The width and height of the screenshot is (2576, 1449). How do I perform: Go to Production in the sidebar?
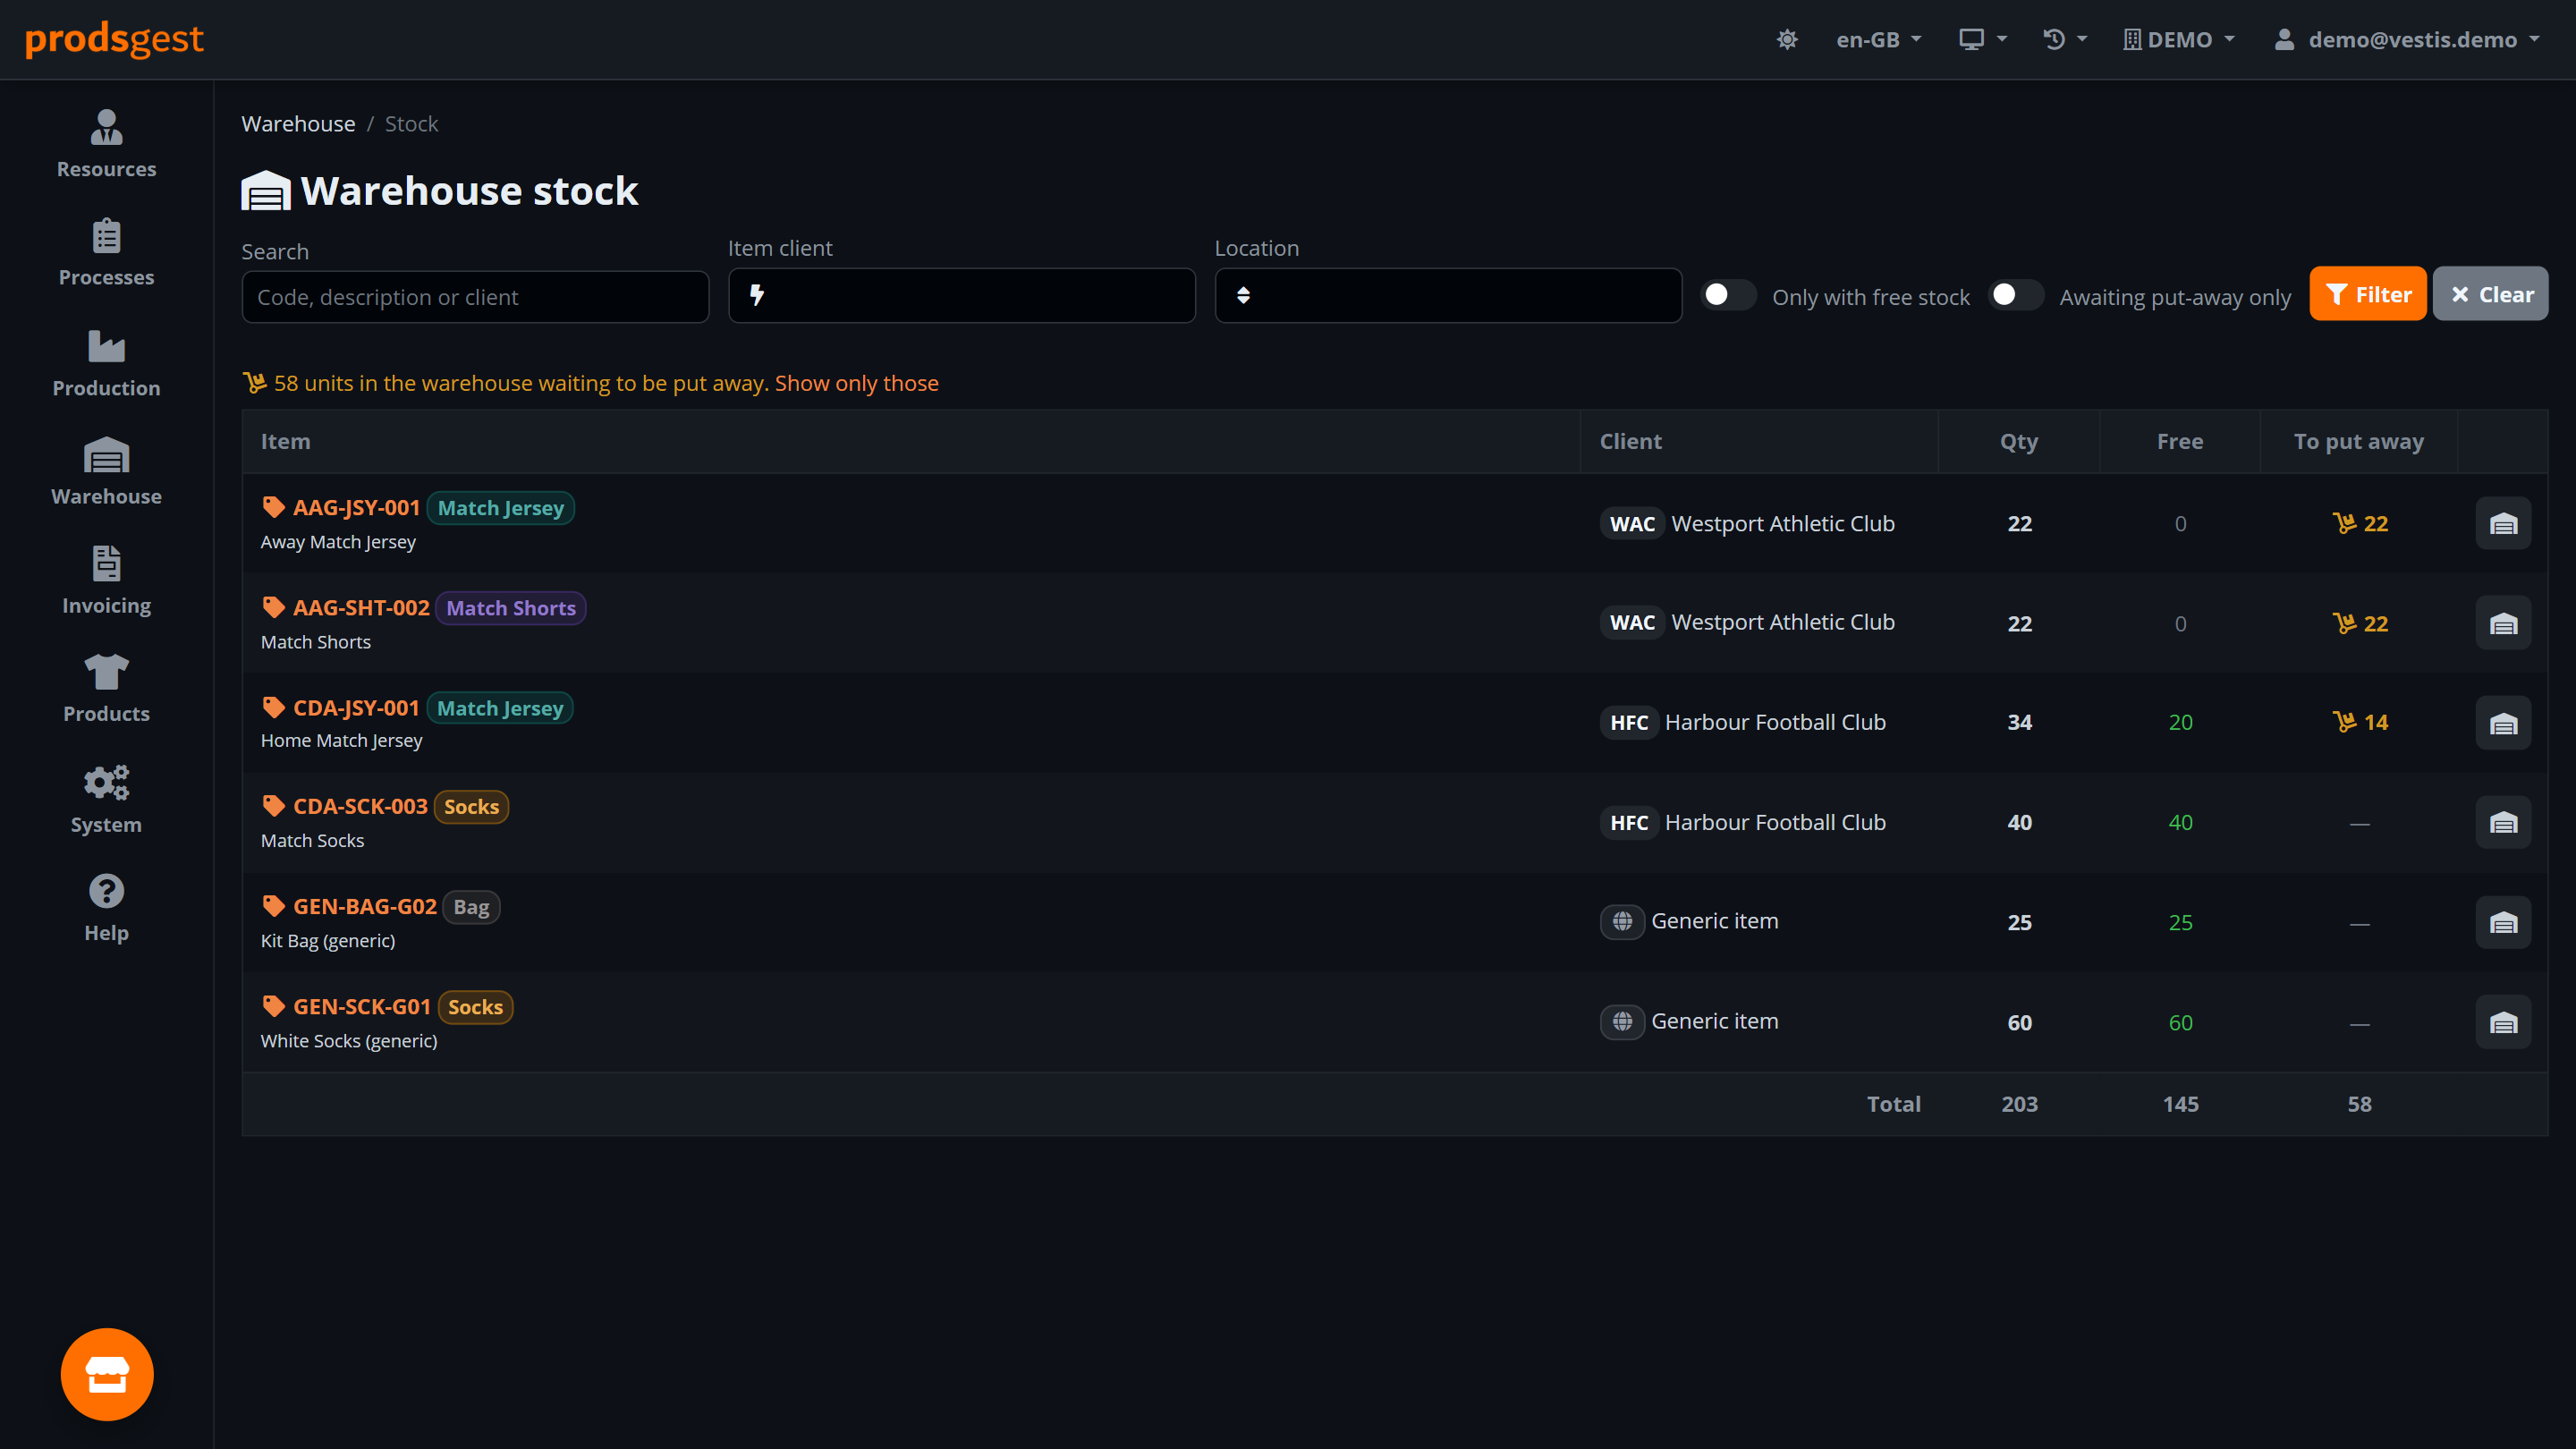106,364
